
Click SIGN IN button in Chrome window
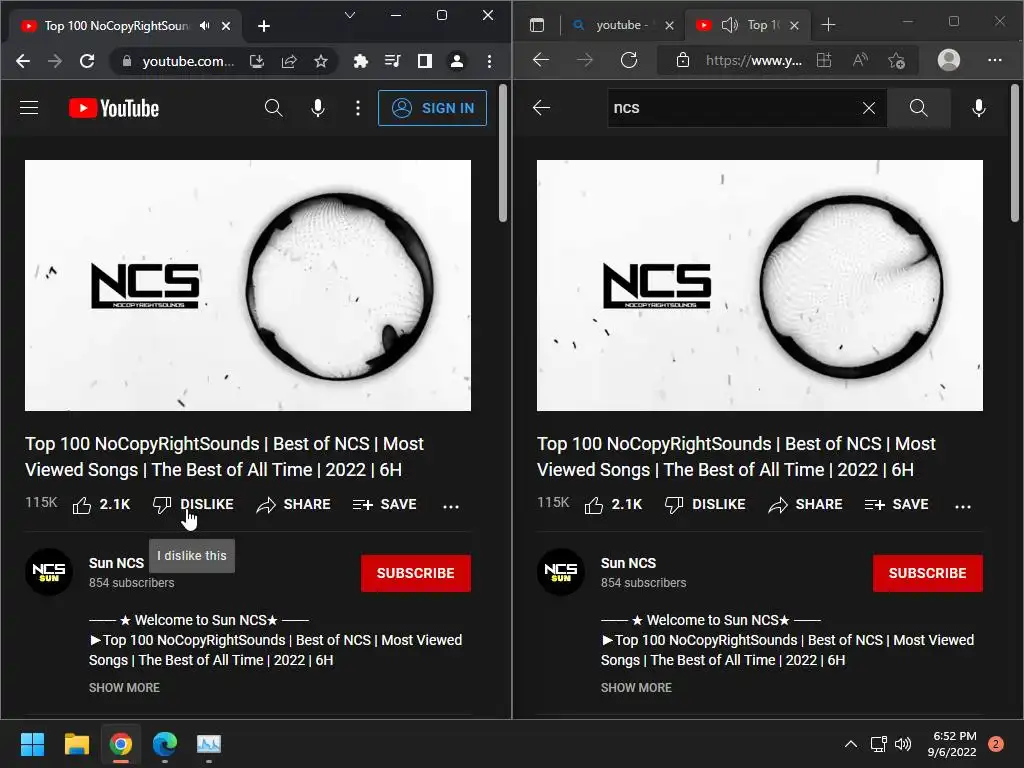tap(432, 108)
